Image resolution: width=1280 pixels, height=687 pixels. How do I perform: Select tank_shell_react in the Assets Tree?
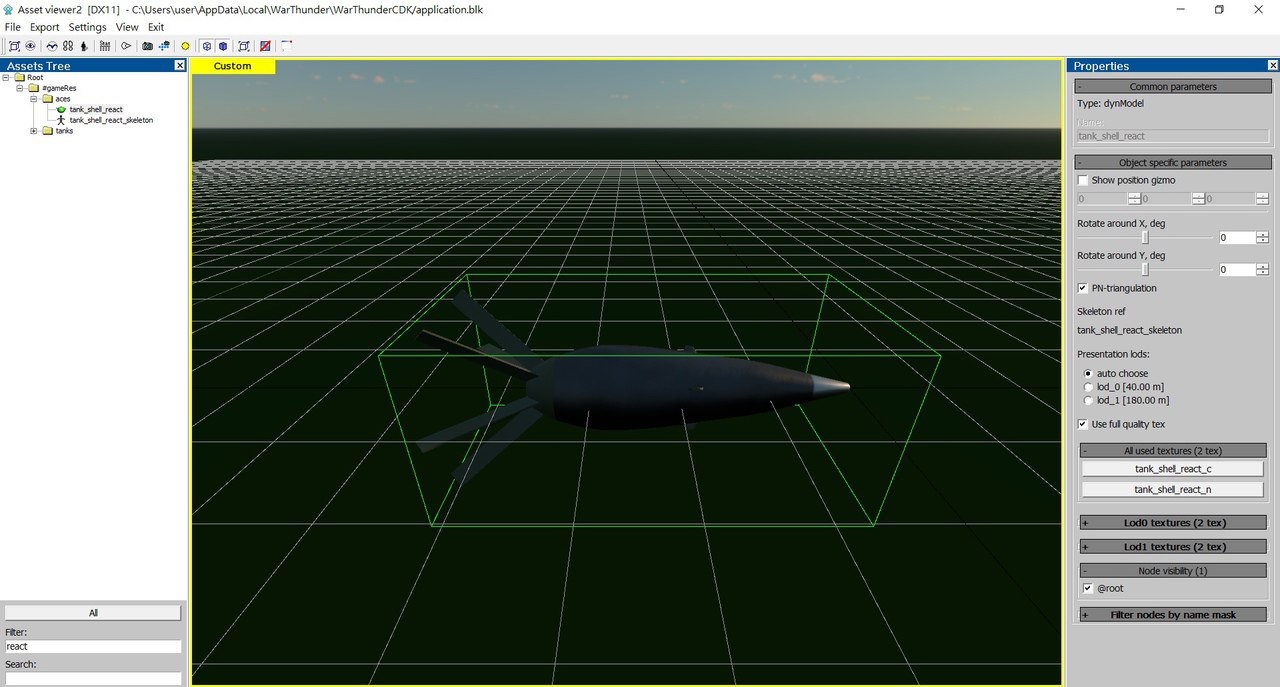click(x=96, y=109)
